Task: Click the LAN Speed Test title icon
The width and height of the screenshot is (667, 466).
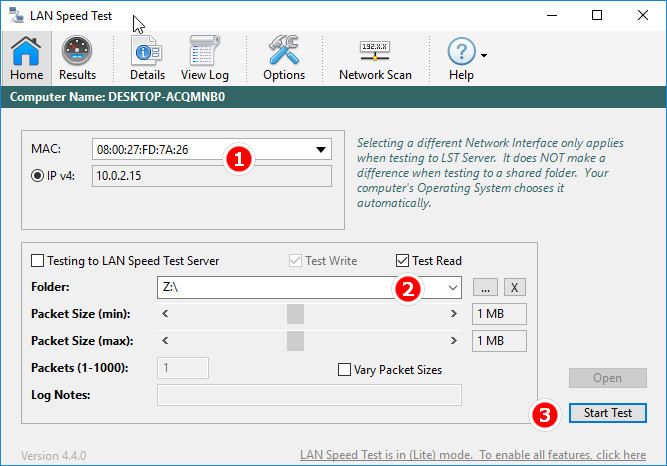Action: click(x=17, y=16)
